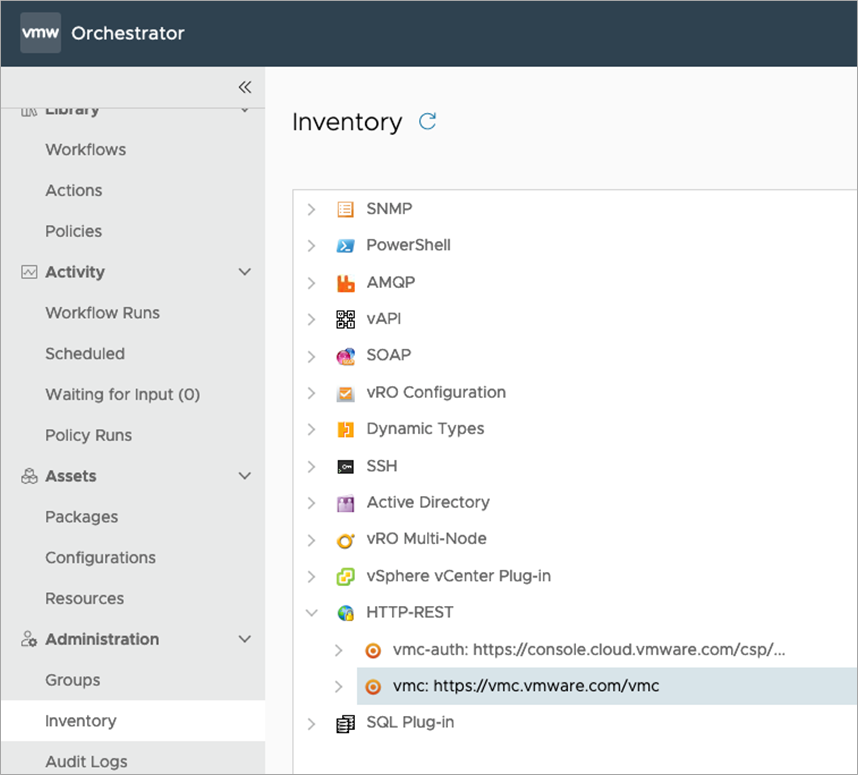
Task: Expand the Dynamic Types node
Action: (x=311, y=430)
